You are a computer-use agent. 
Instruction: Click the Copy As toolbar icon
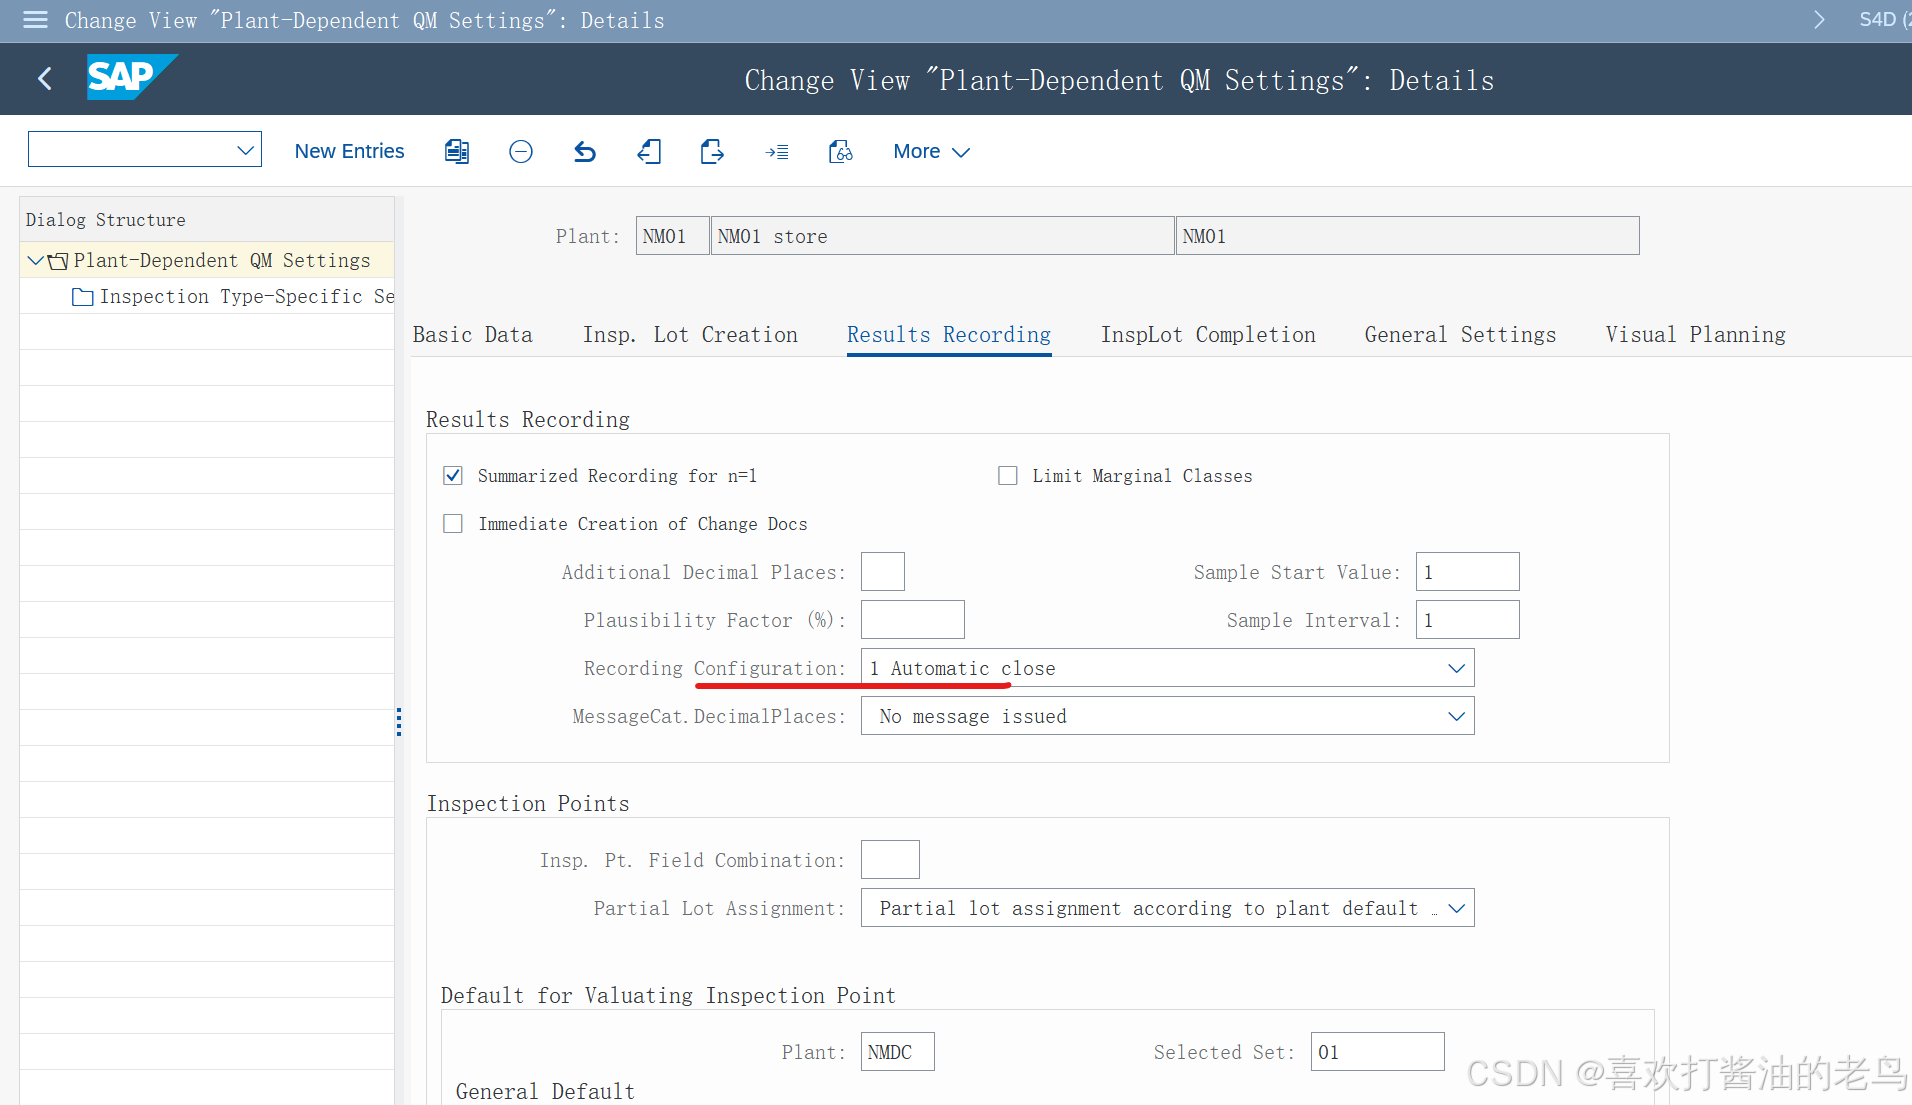pos(457,151)
